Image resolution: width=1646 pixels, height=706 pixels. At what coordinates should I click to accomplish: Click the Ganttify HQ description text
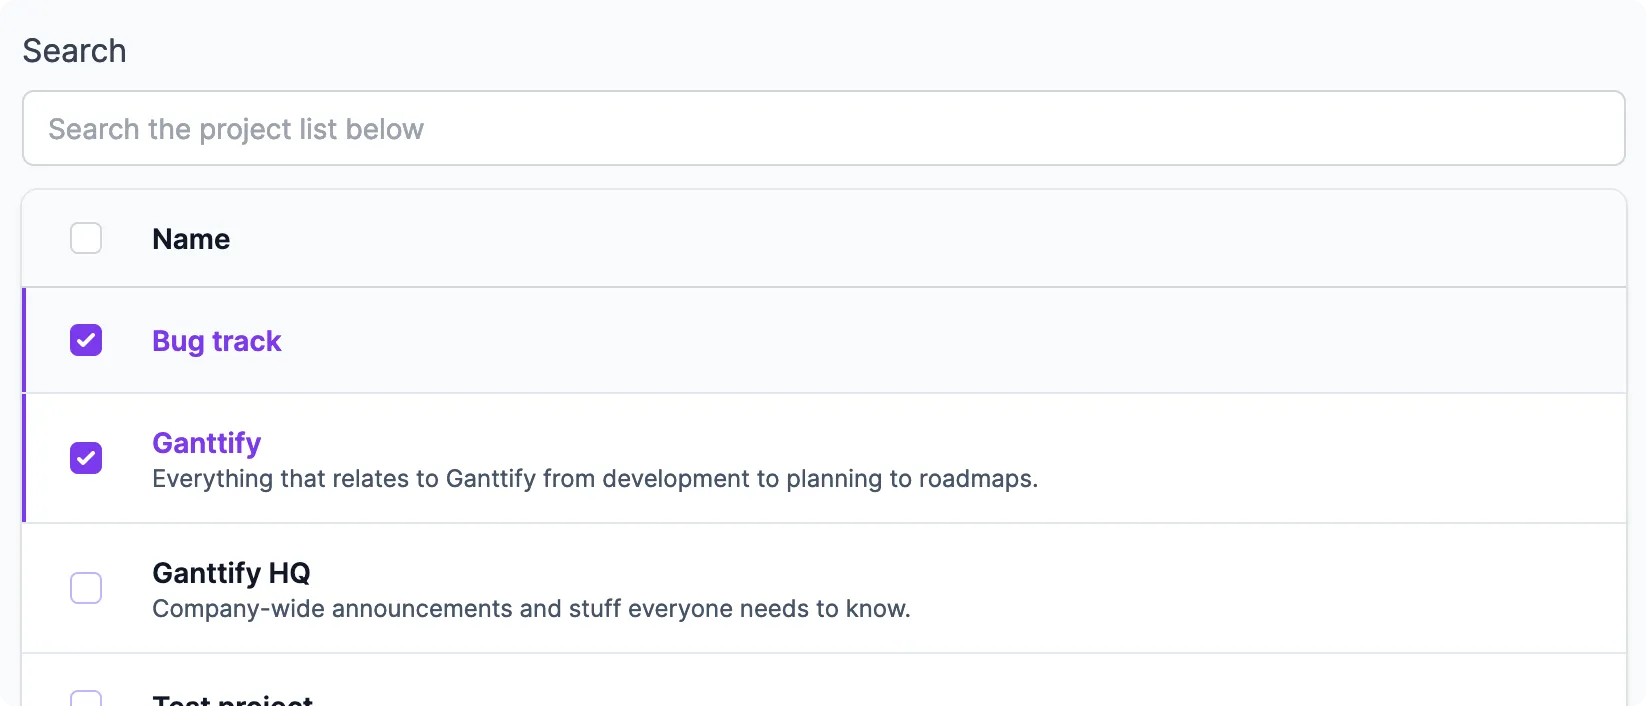click(x=531, y=609)
